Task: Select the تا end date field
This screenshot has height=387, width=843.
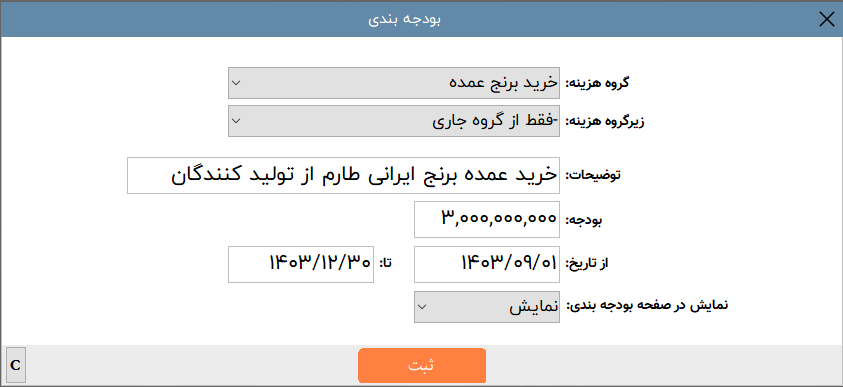Action: (301, 264)
